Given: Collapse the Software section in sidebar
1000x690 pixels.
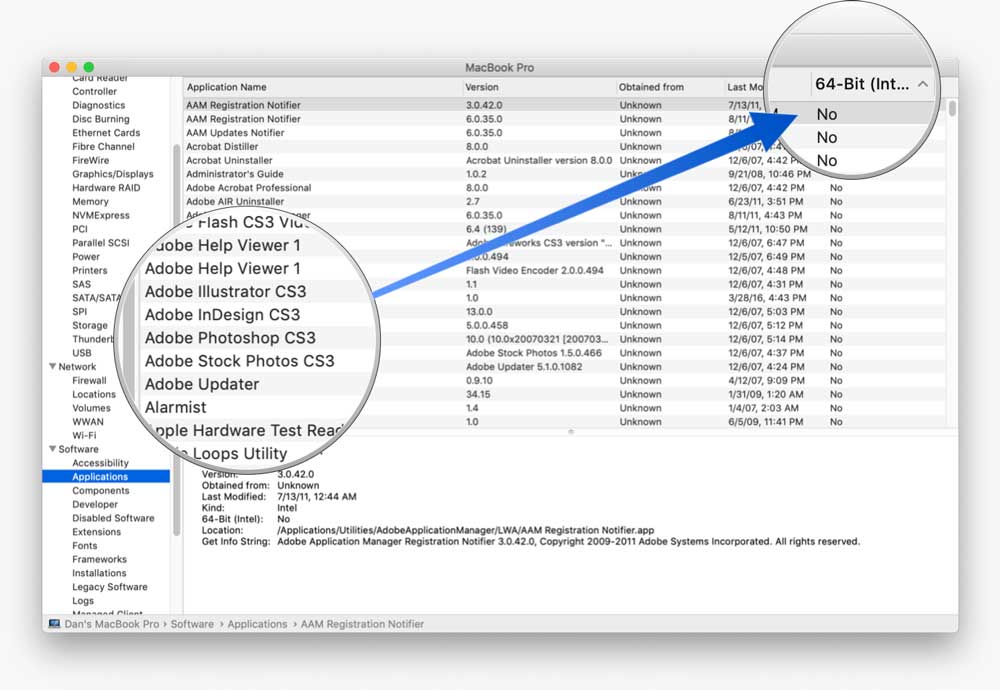Looking at the screenshot, I should 52,449.
